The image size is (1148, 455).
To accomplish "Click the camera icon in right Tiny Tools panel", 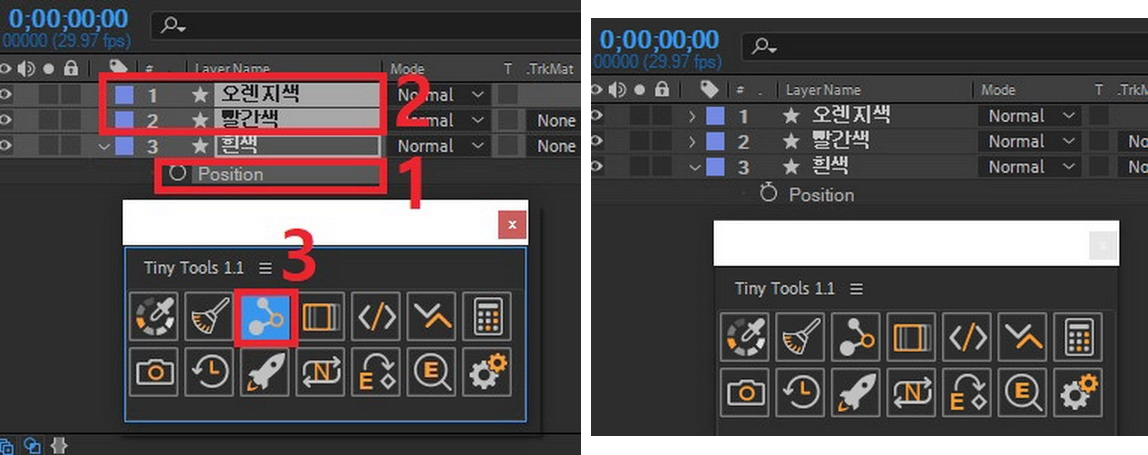I will coord(745,393).
